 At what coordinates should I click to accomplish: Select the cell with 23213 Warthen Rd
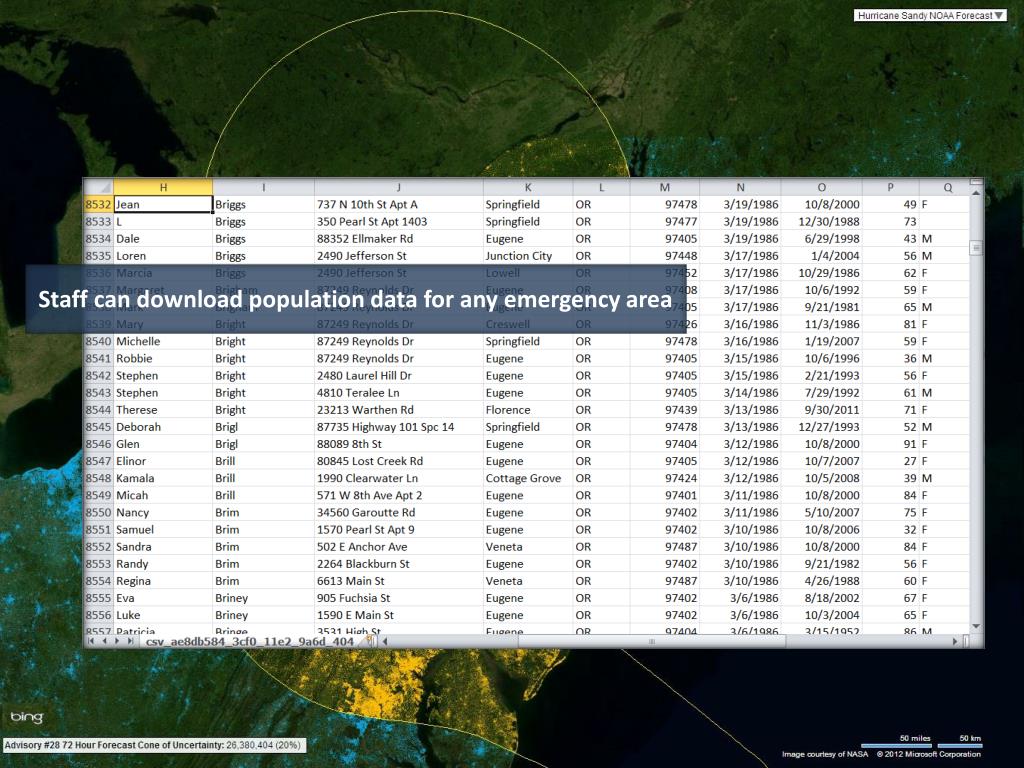point(398,409)
